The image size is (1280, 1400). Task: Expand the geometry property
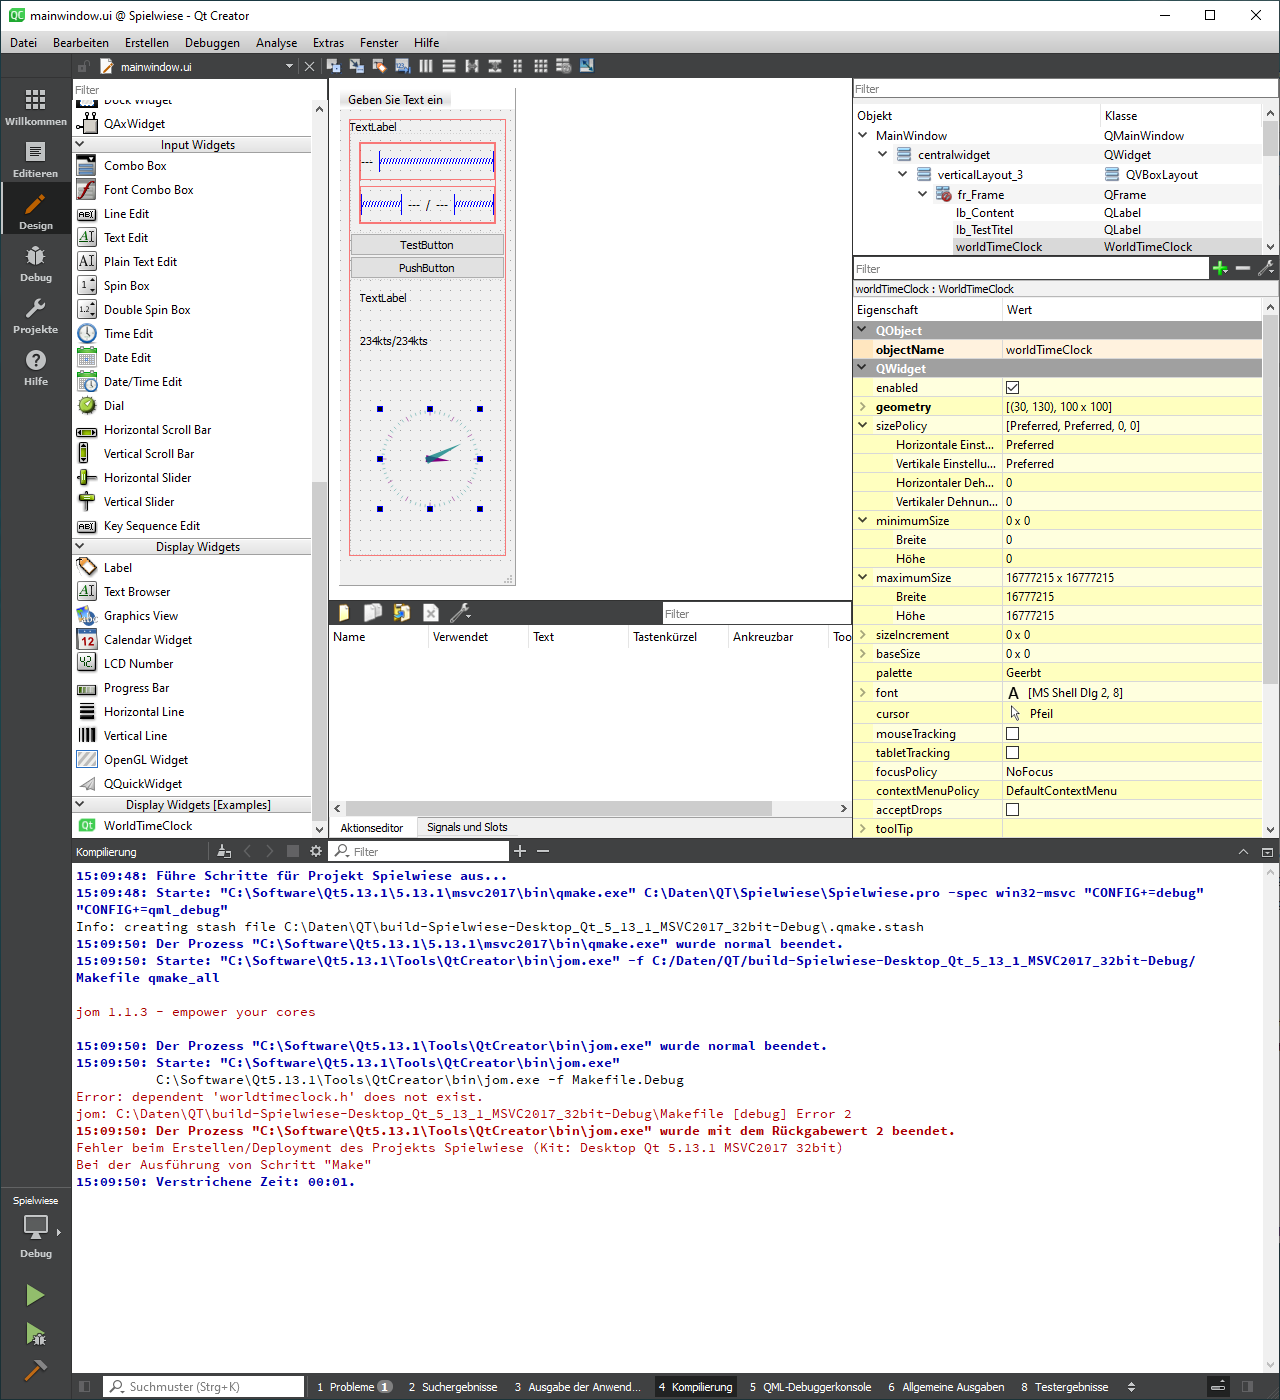tap(863, 406)
